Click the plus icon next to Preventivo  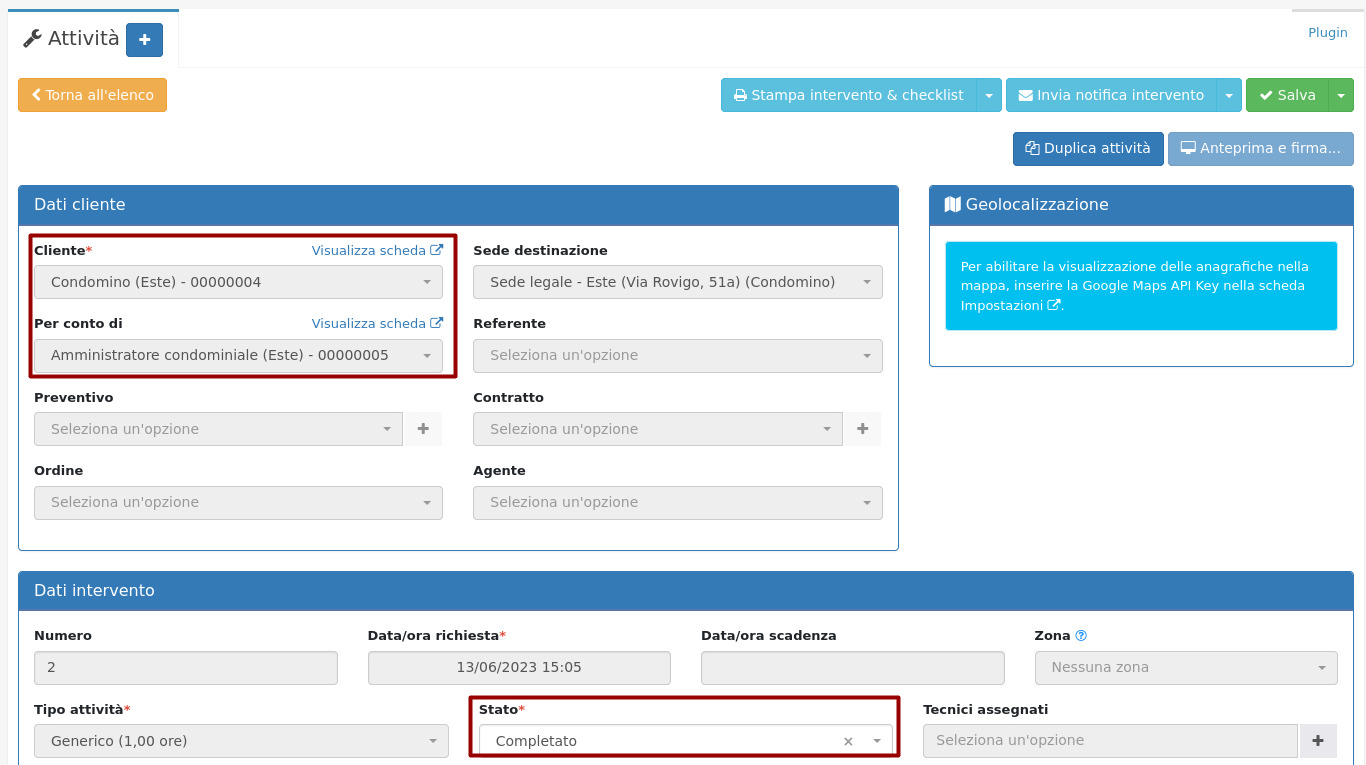click(x=423, y=429)
